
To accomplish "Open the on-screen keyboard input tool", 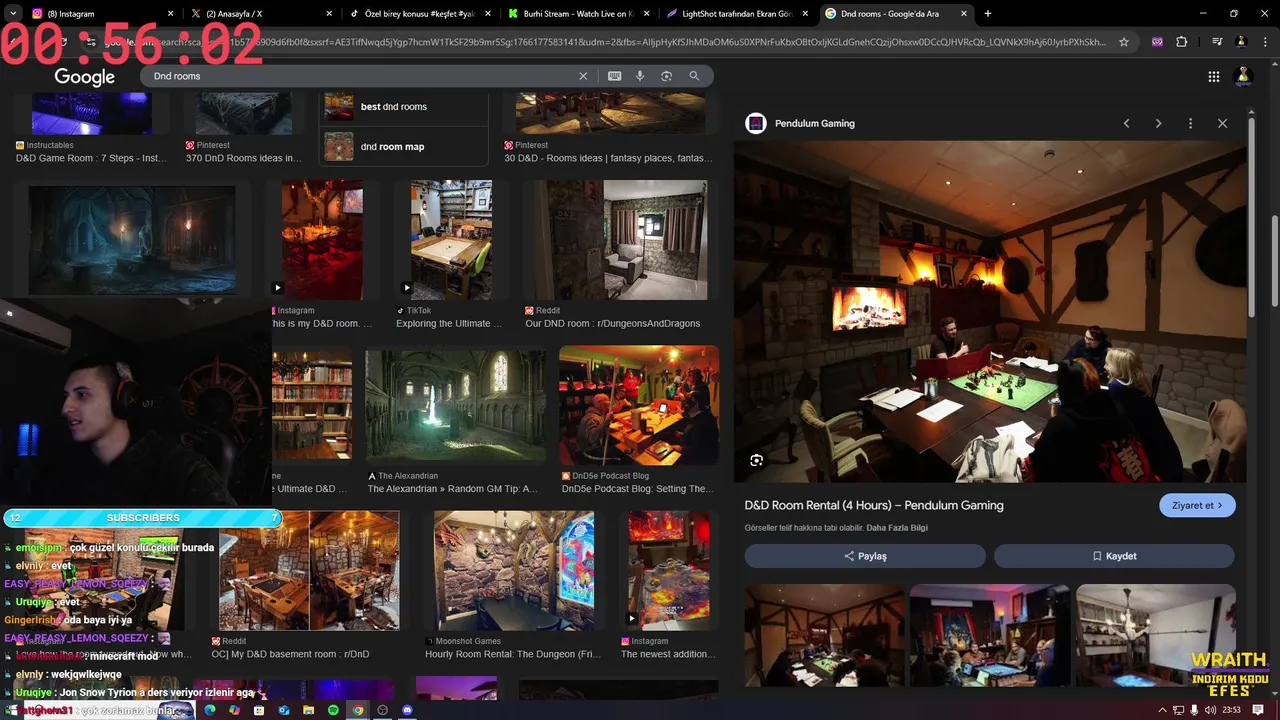I will (614, 76).
